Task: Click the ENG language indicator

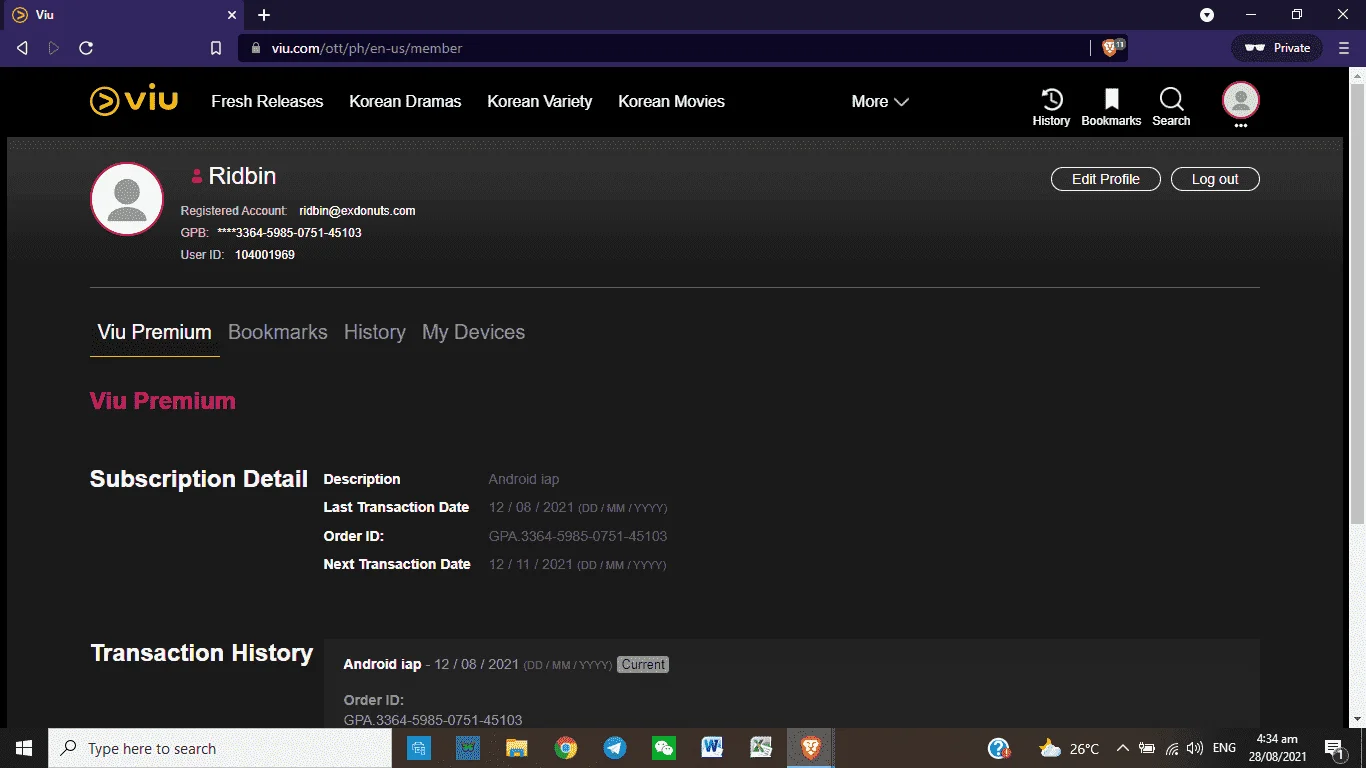Action: coord(1224,748)
